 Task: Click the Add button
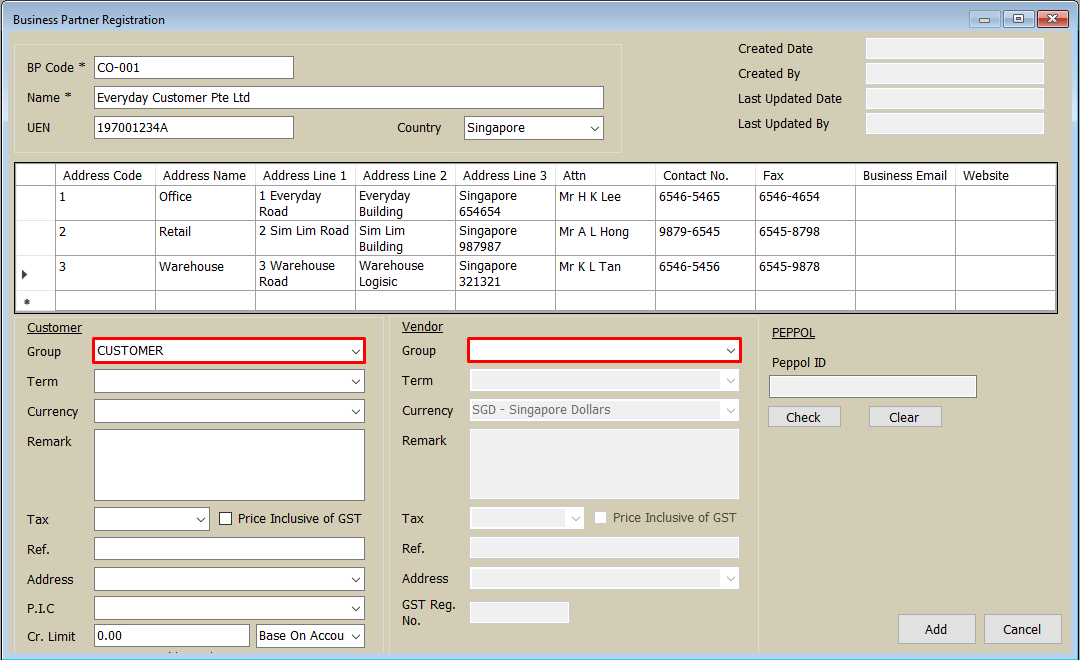(936, 629)
